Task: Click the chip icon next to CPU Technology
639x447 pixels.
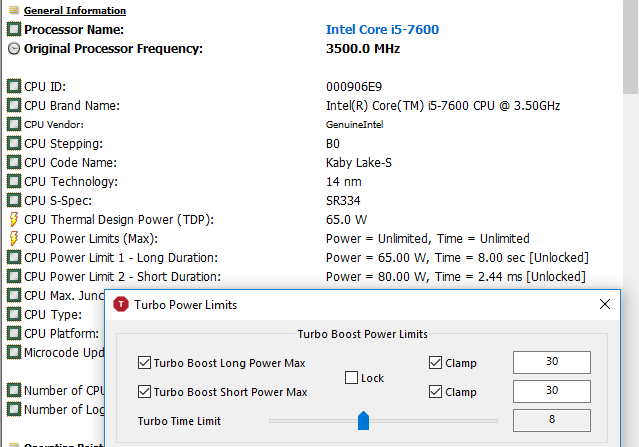Action: [14, 181]
